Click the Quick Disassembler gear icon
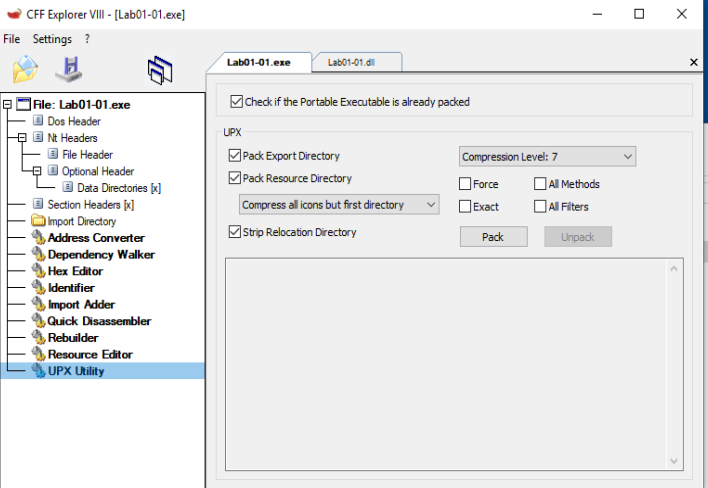The image size is (708, 488). [38, 321]
